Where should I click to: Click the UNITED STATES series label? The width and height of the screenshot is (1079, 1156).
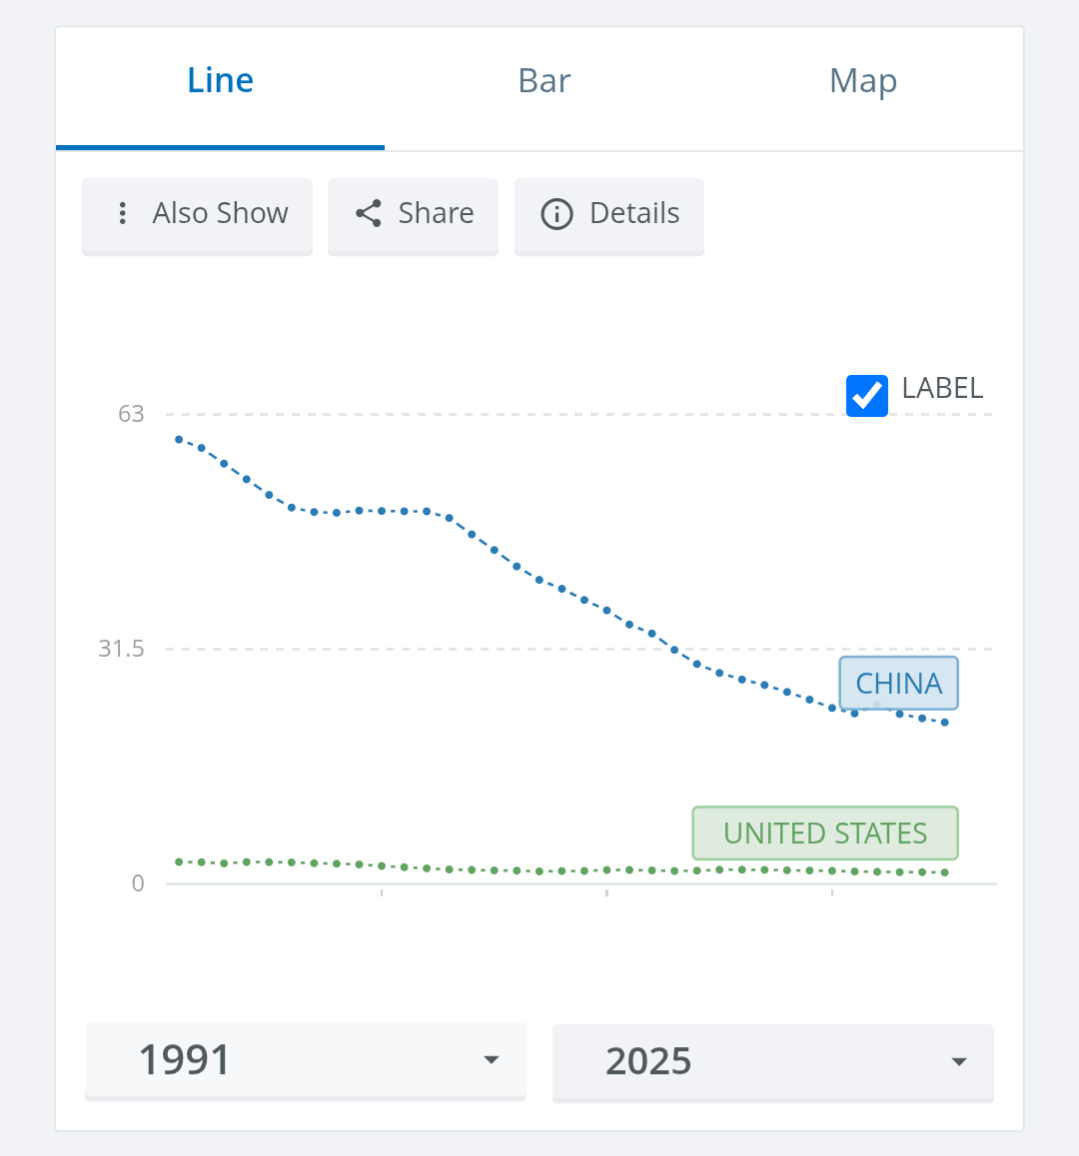(825, 833)
